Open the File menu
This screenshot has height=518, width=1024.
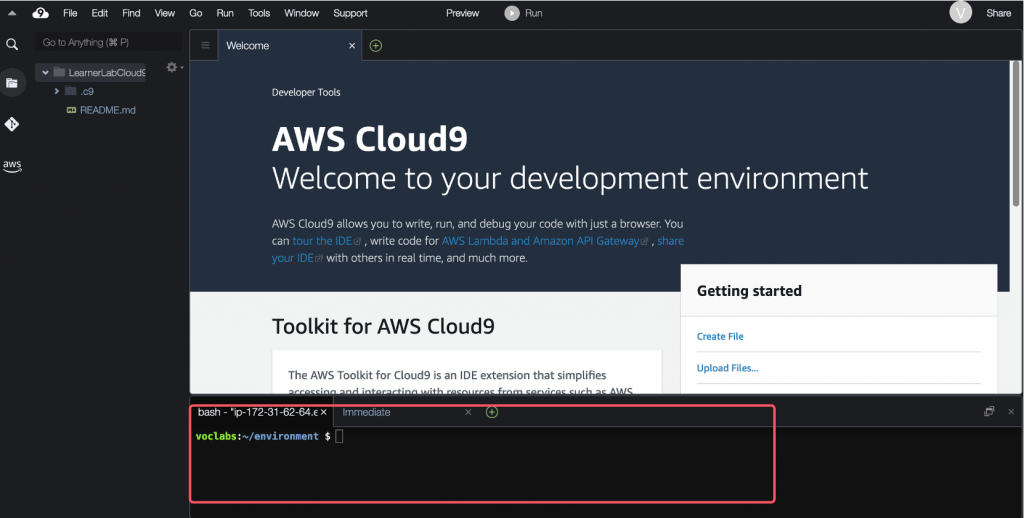[x=70, y=13]
